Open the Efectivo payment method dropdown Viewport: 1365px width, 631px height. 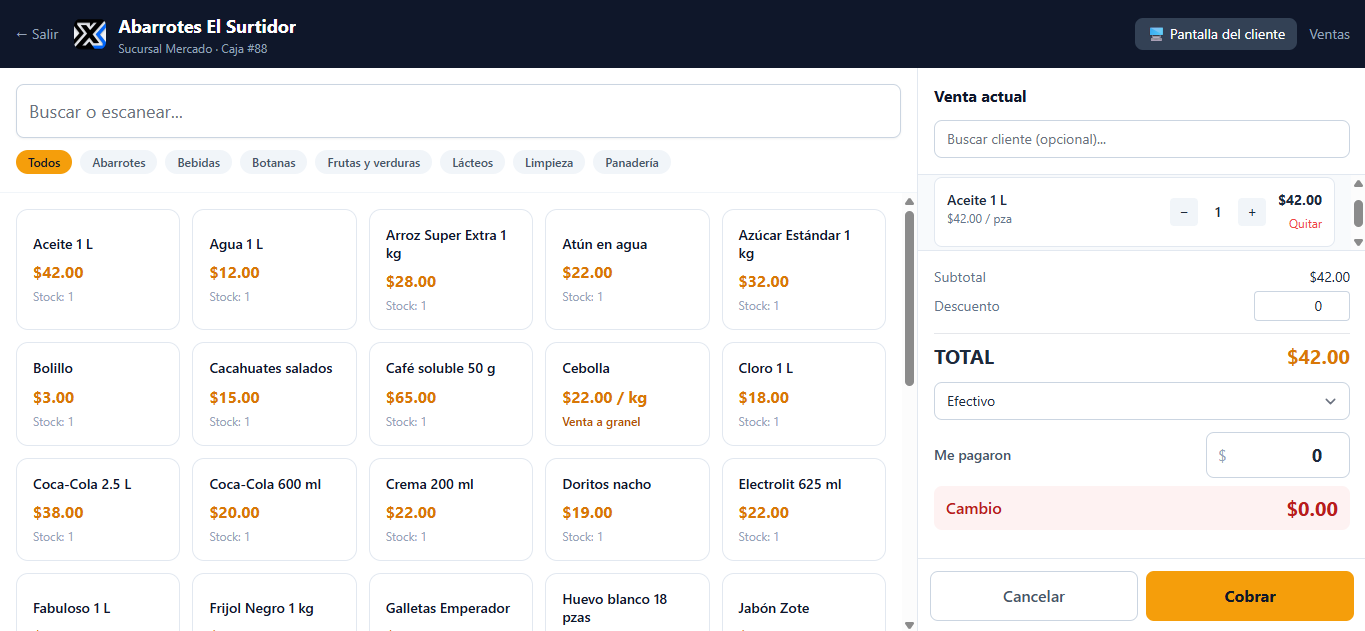click(1141, 401)
